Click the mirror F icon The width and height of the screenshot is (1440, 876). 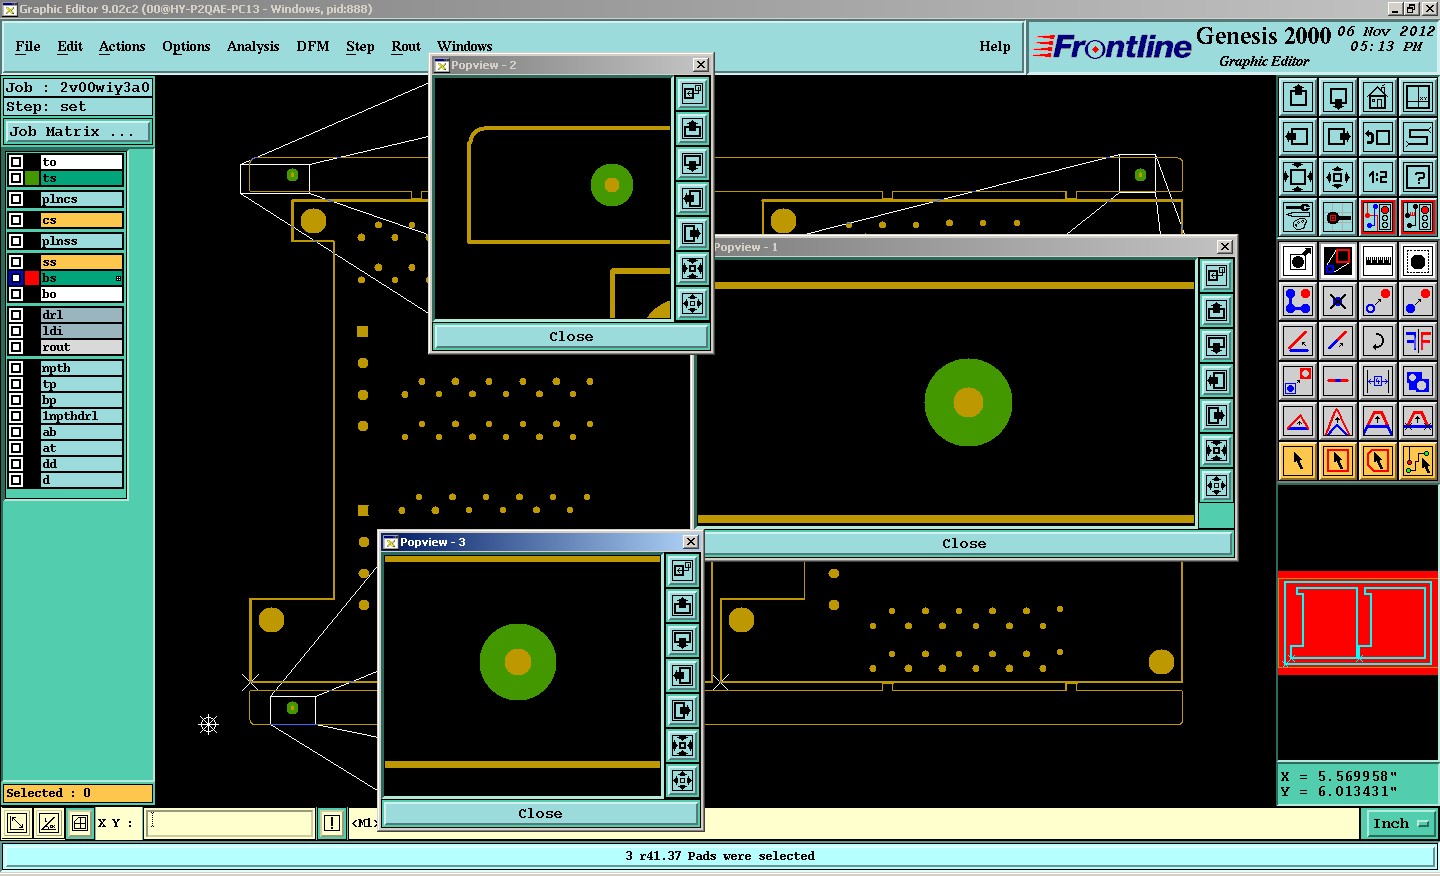click(x=1418, y=341)
